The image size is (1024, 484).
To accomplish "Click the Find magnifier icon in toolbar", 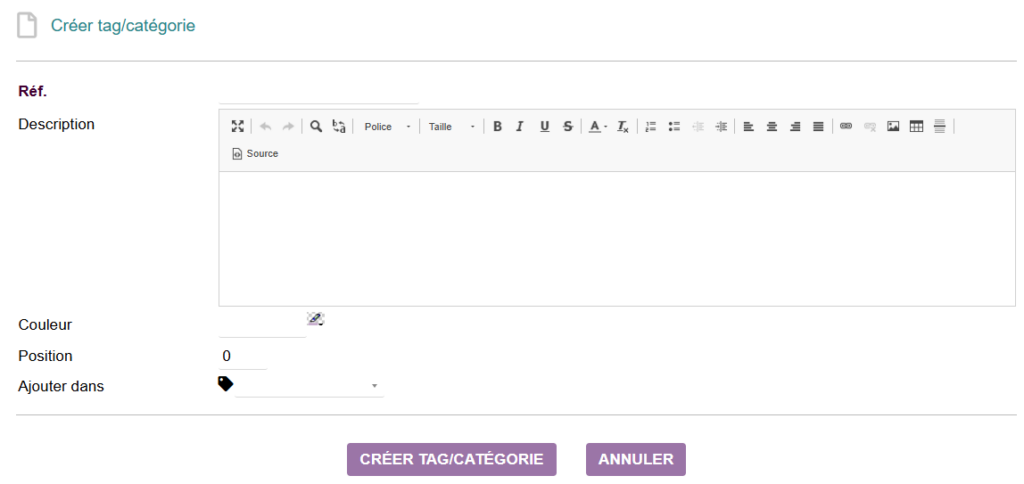I will (x=316, y=127).
